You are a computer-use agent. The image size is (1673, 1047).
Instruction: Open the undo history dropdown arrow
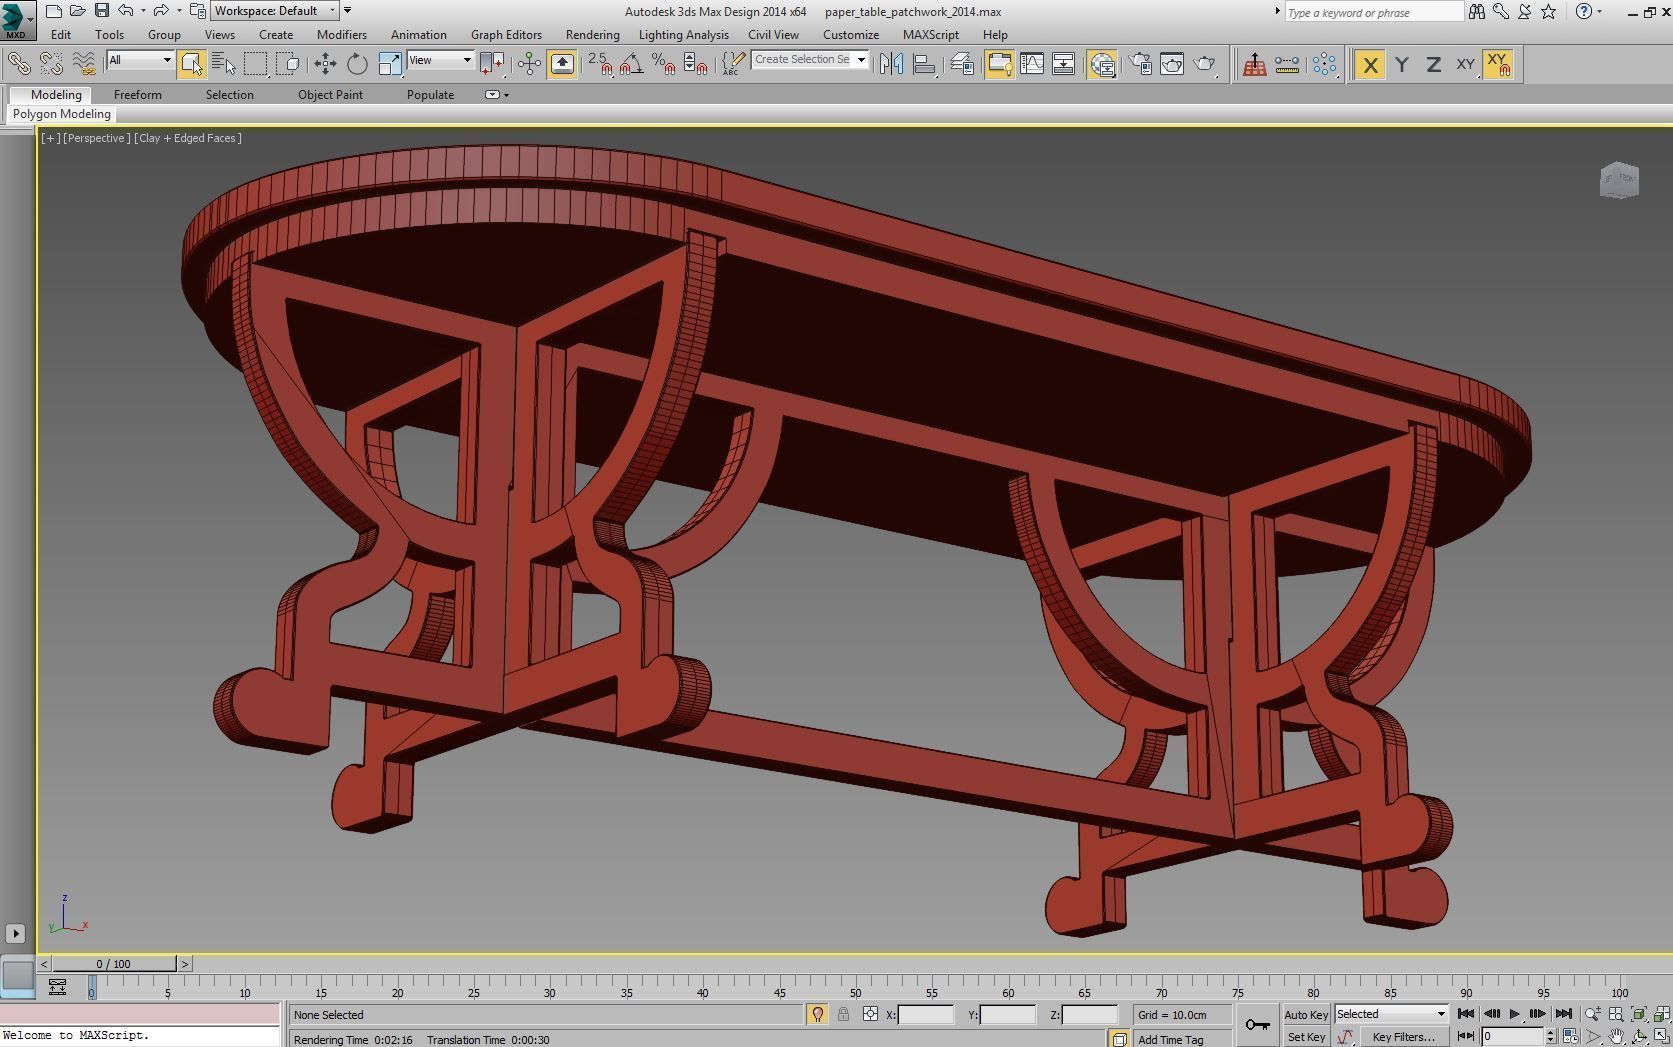click(x=143, y=11)
